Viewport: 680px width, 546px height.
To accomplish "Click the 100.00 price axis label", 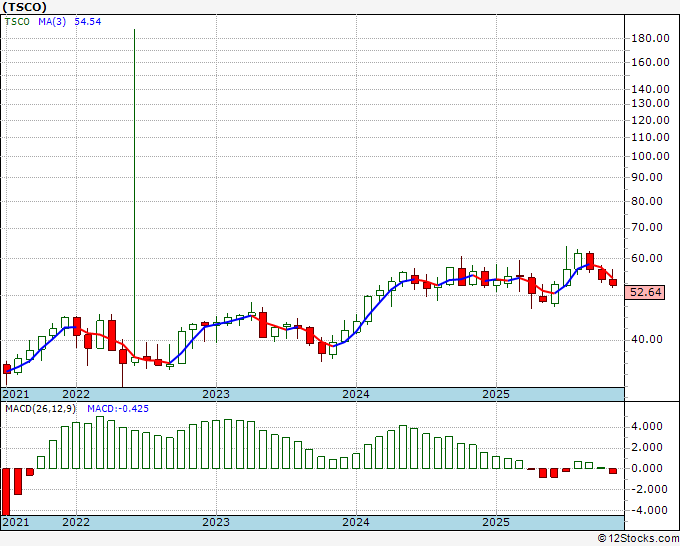I will [650, 156].
